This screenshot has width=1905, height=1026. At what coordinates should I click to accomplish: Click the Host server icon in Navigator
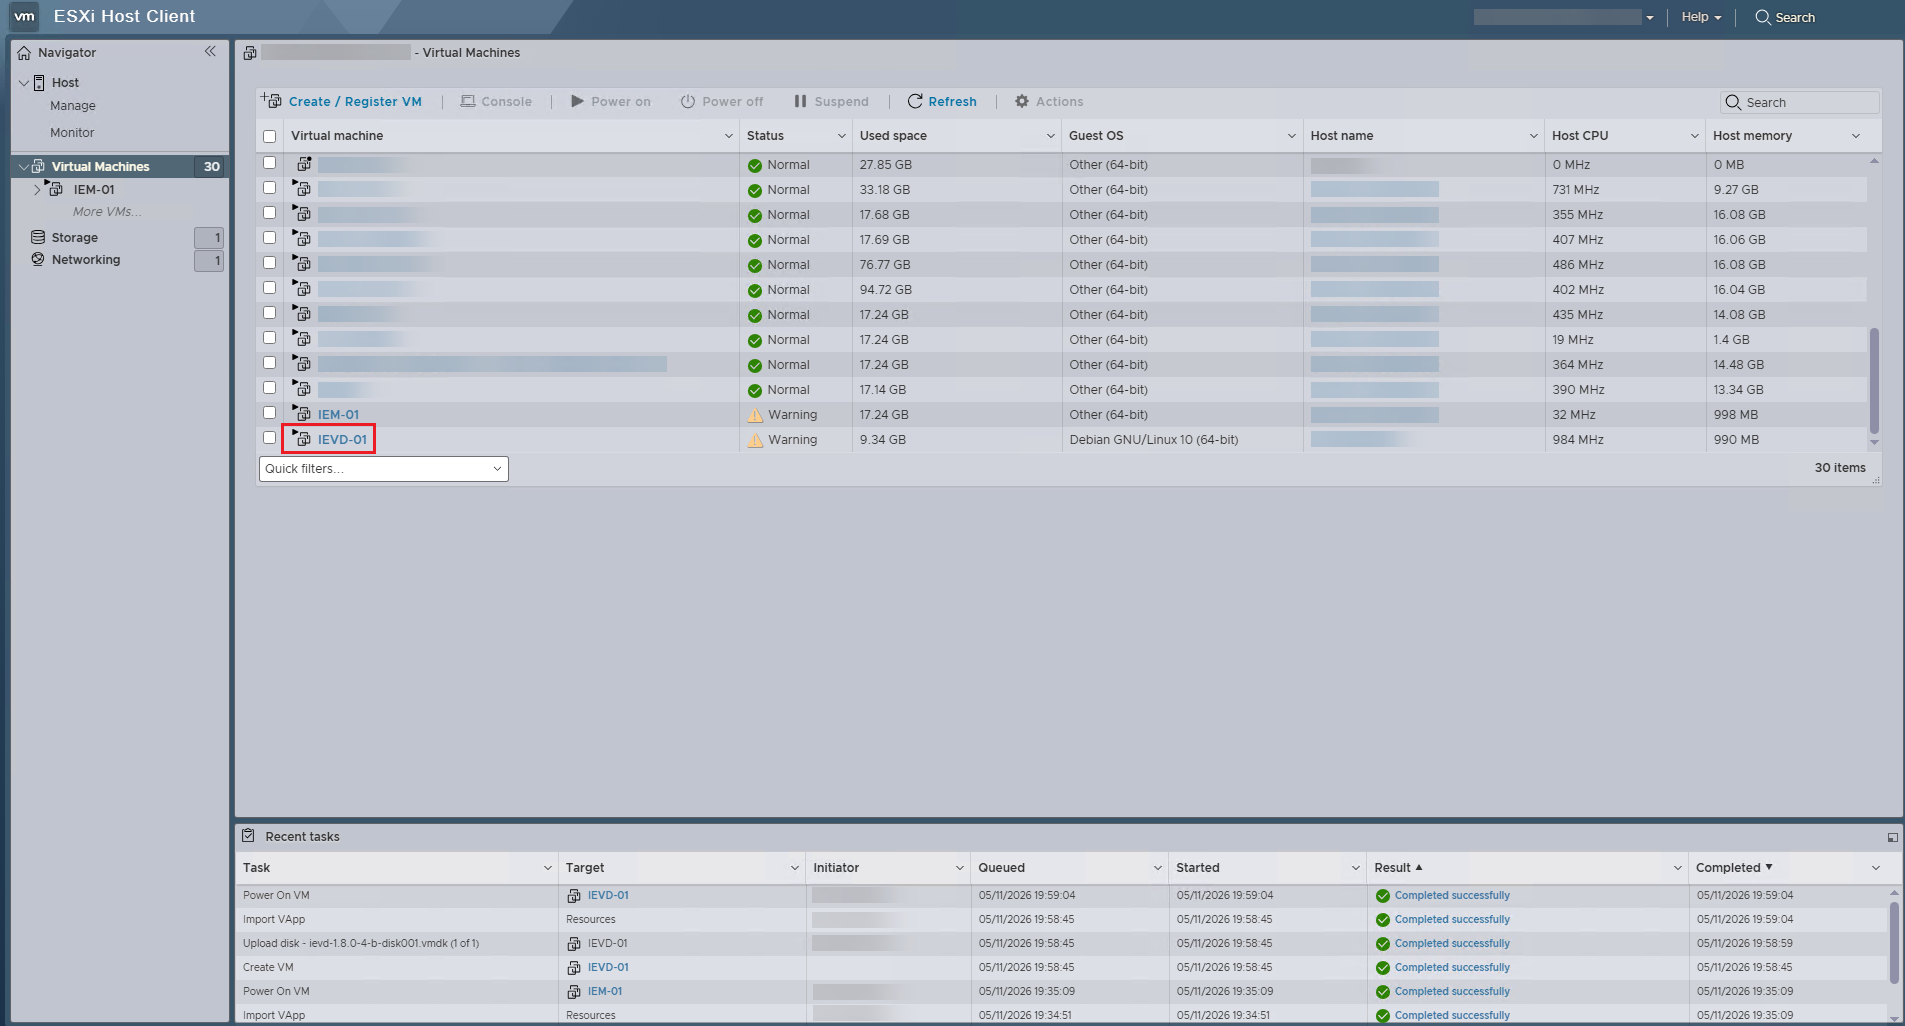(39, 83)
